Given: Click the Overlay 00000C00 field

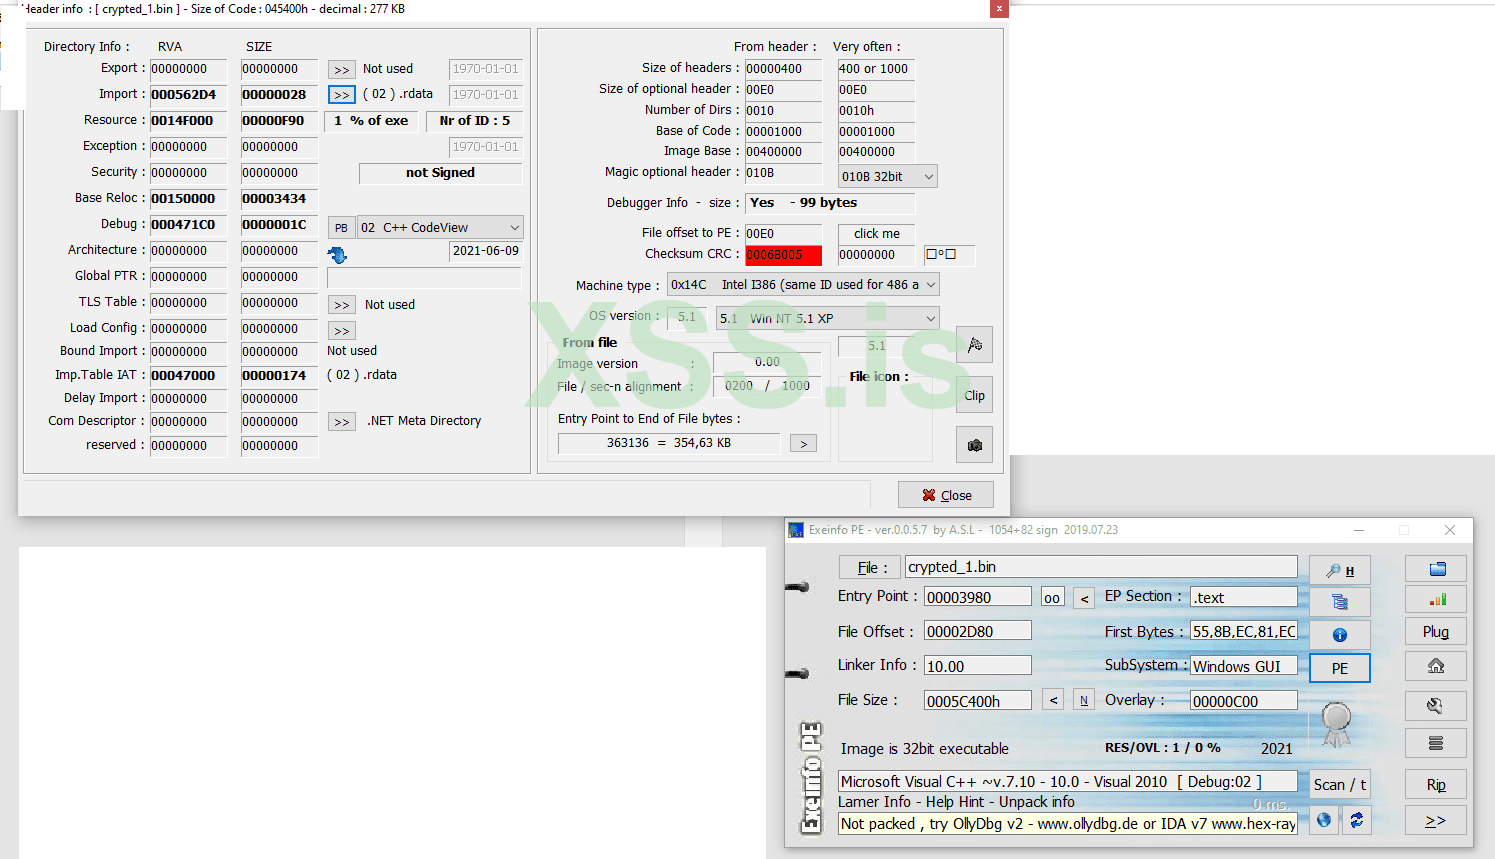Looking at the screenshot, I should tap(1243, 701).
